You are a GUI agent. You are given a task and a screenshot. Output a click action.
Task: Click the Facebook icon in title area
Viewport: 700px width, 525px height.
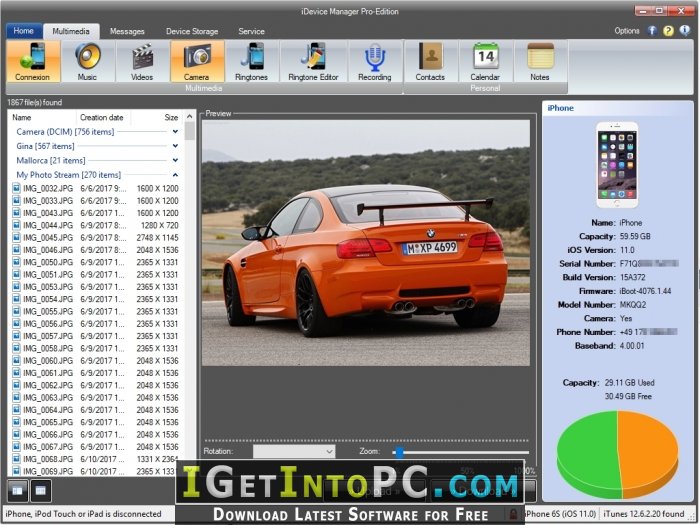coord(652,30)
